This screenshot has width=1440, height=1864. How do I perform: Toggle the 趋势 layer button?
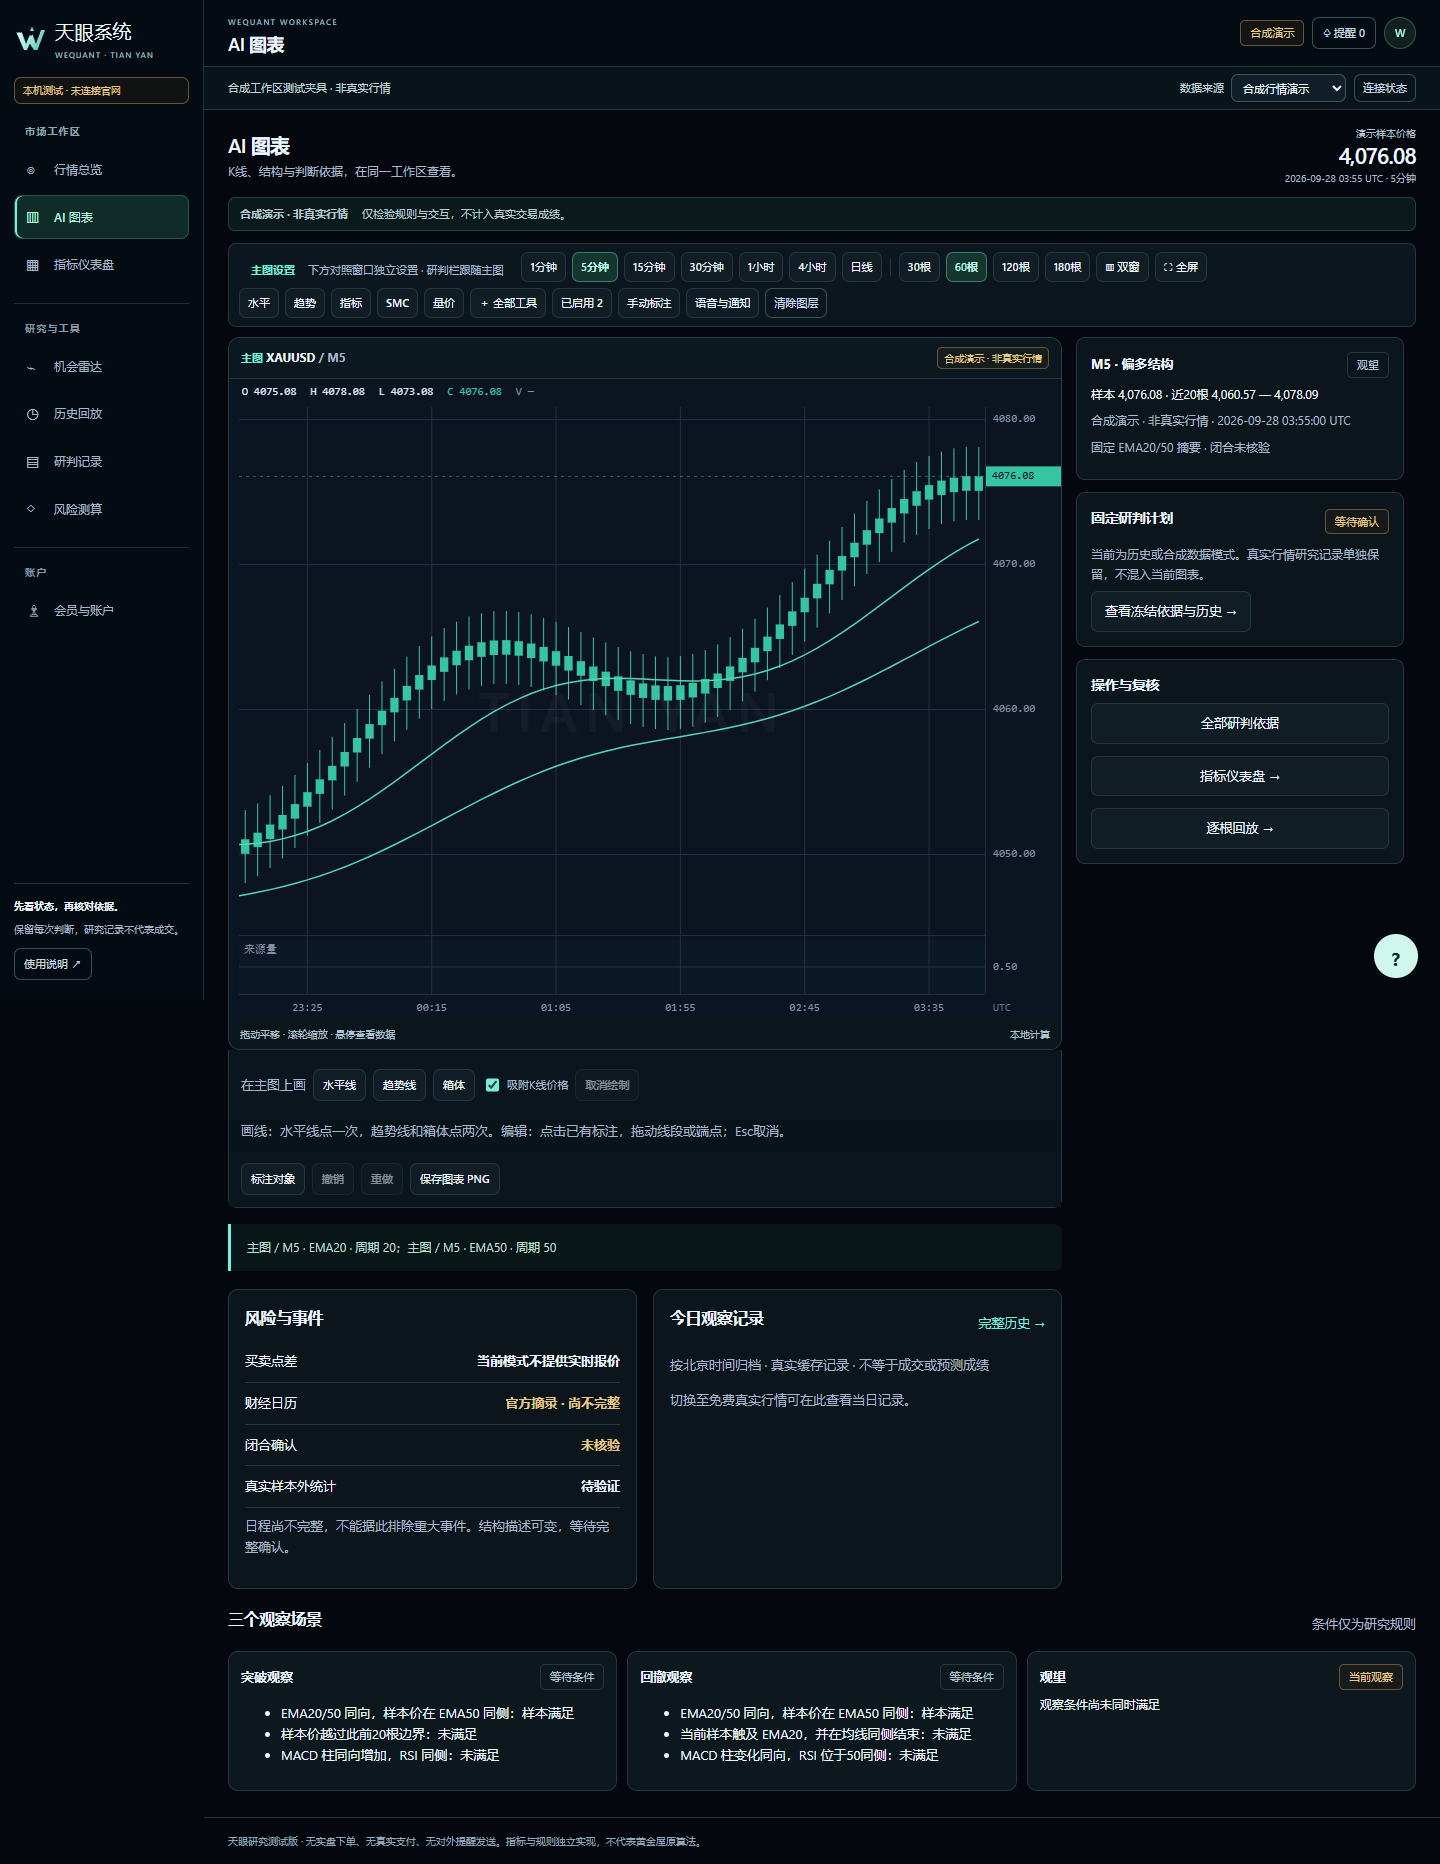[305, 303]
